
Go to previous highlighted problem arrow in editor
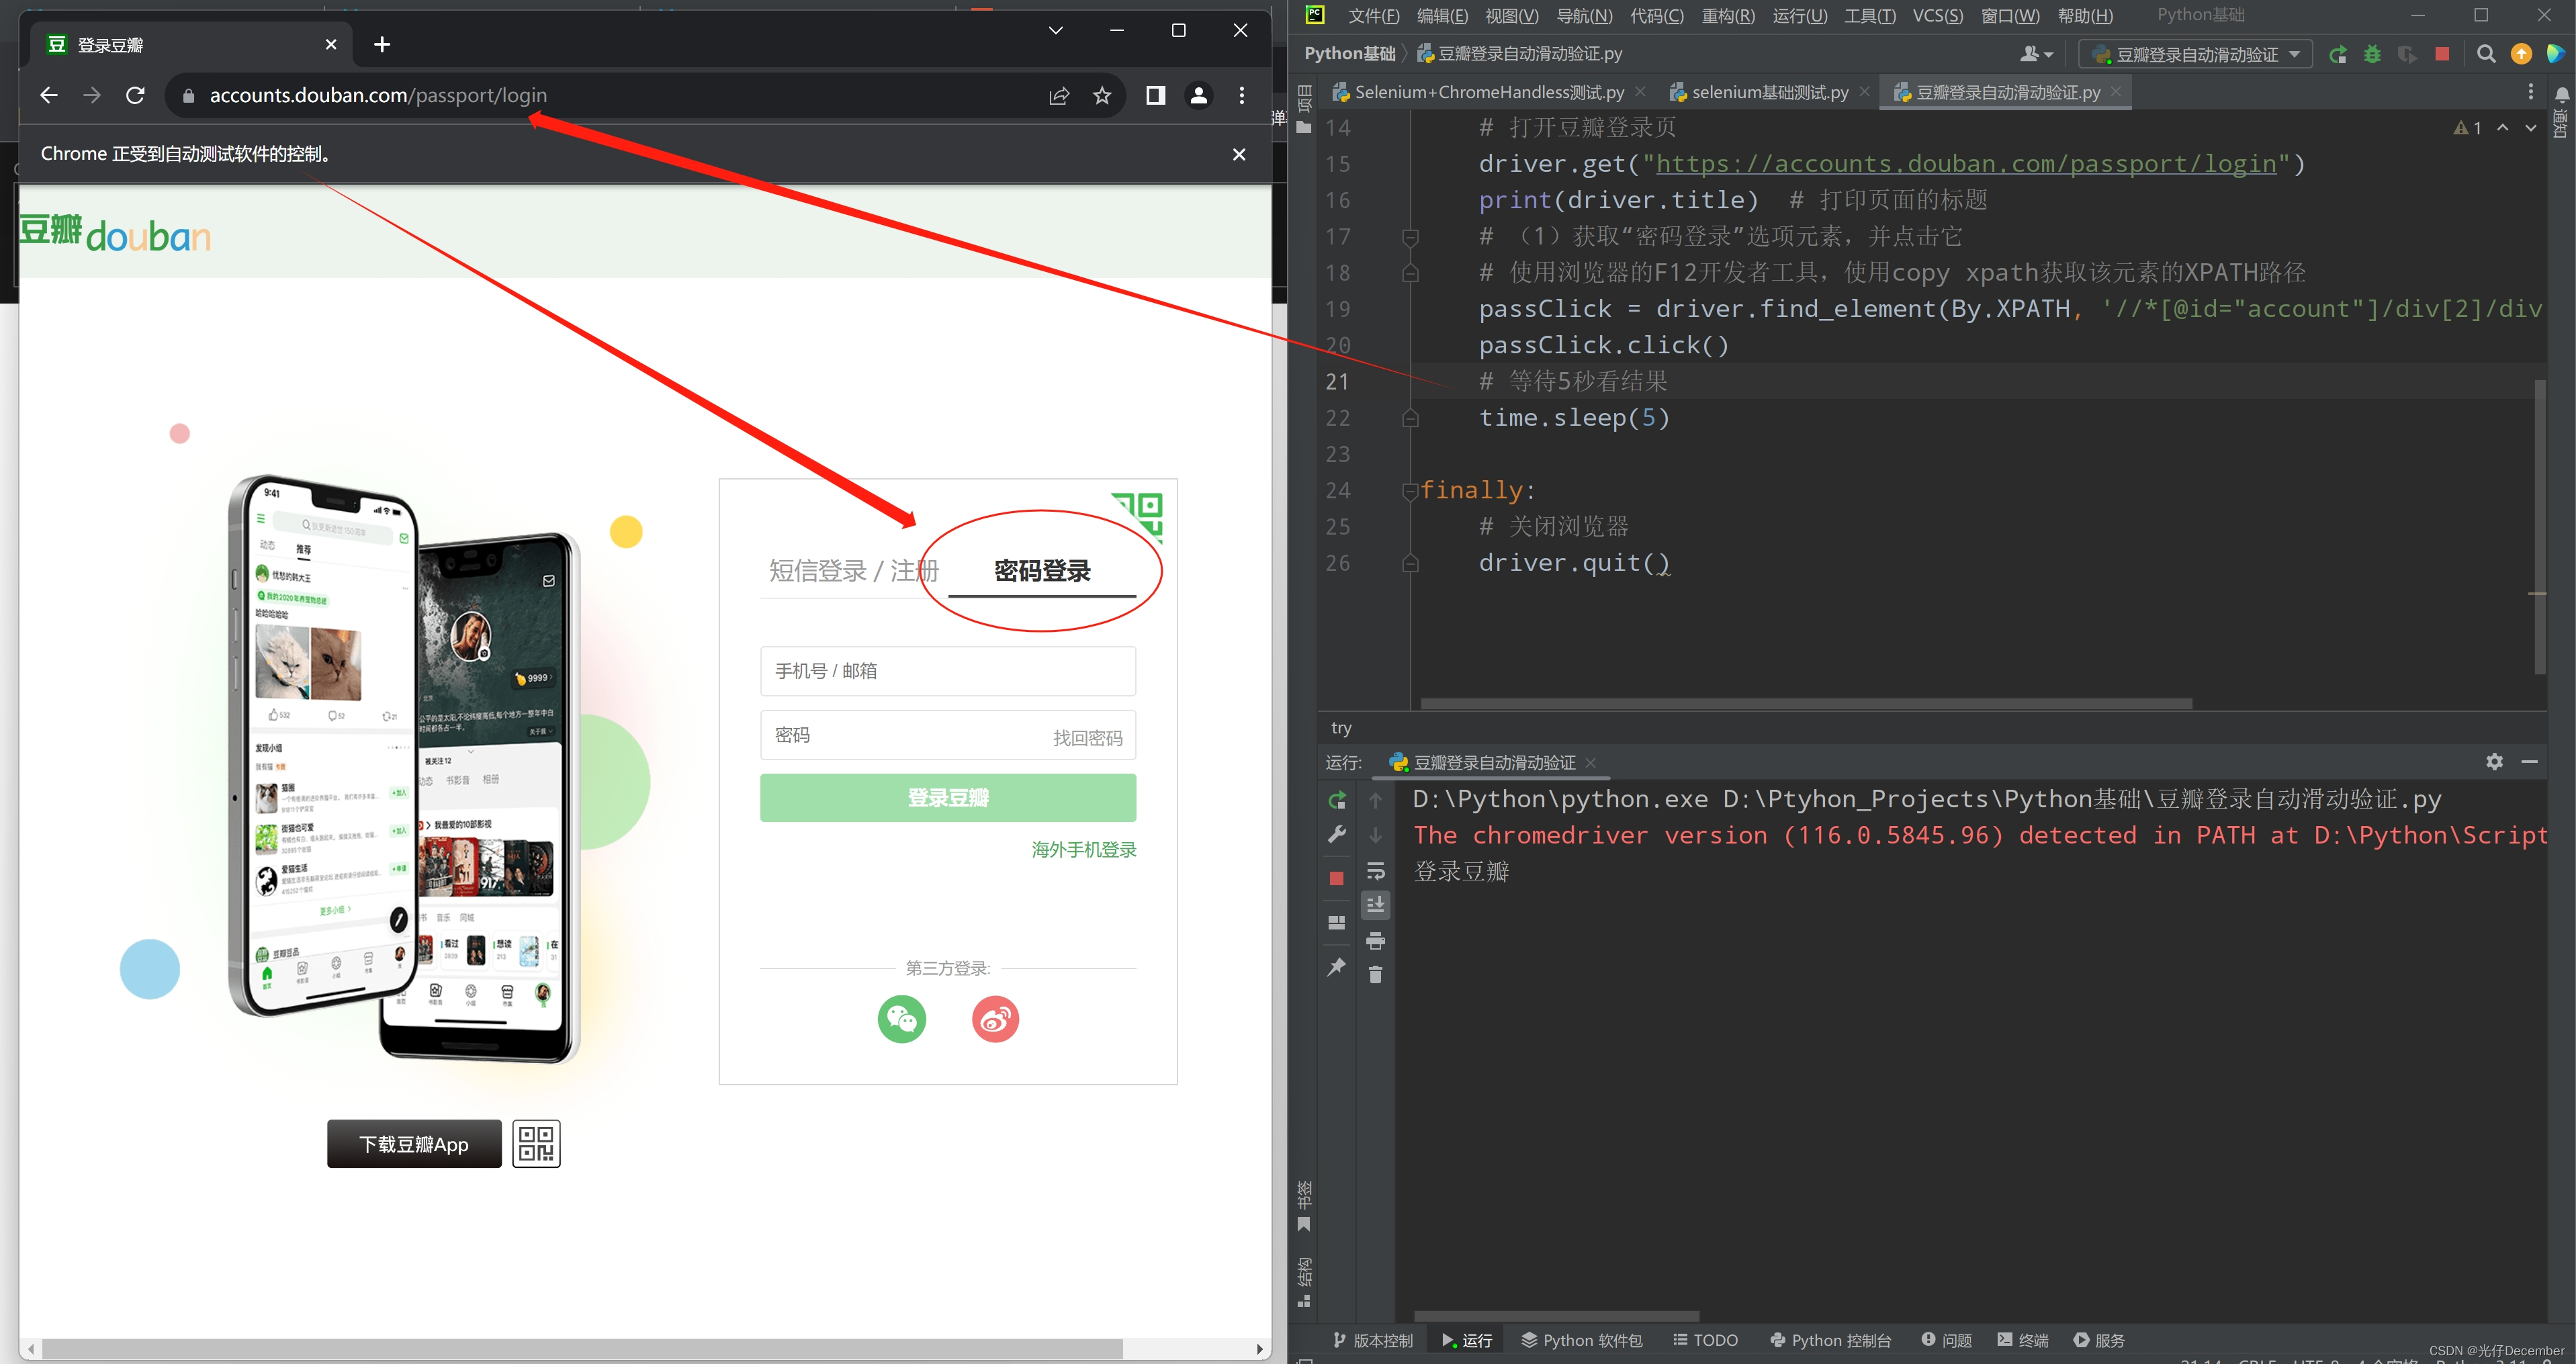(x=2503, y=128)
